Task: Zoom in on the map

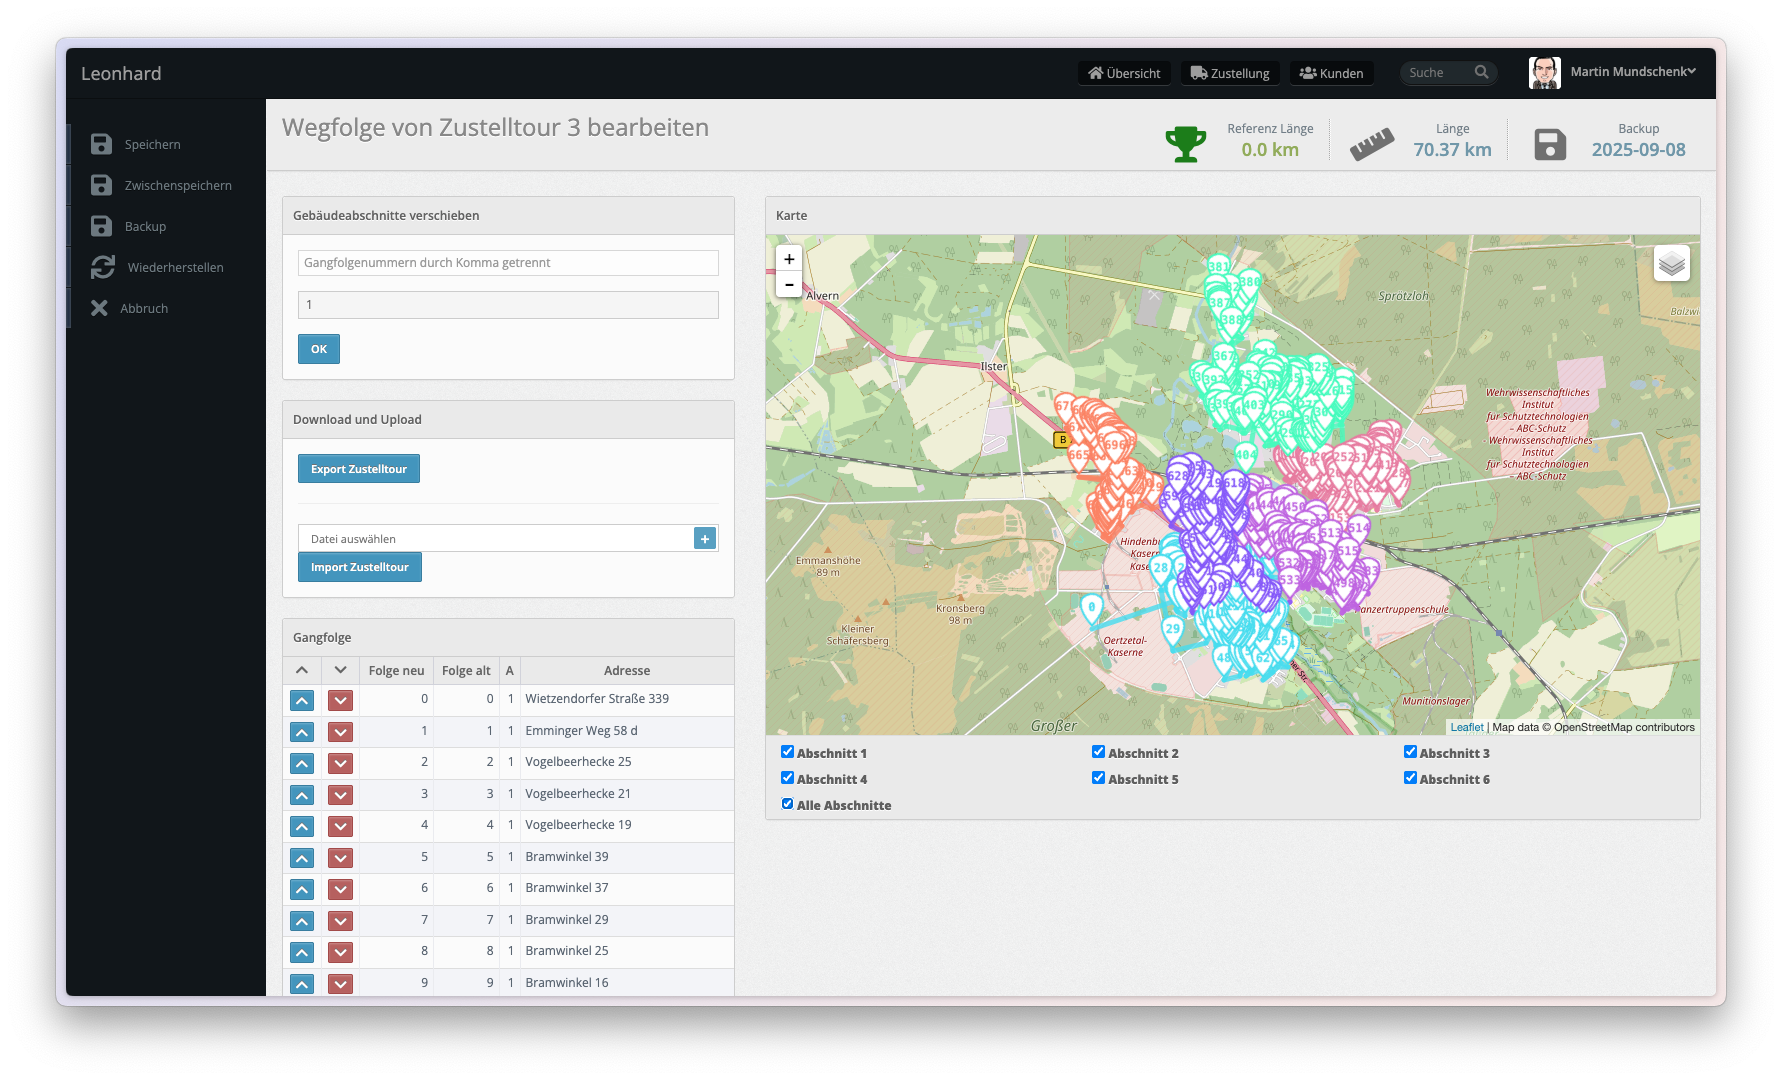Action: click(789, 259)
